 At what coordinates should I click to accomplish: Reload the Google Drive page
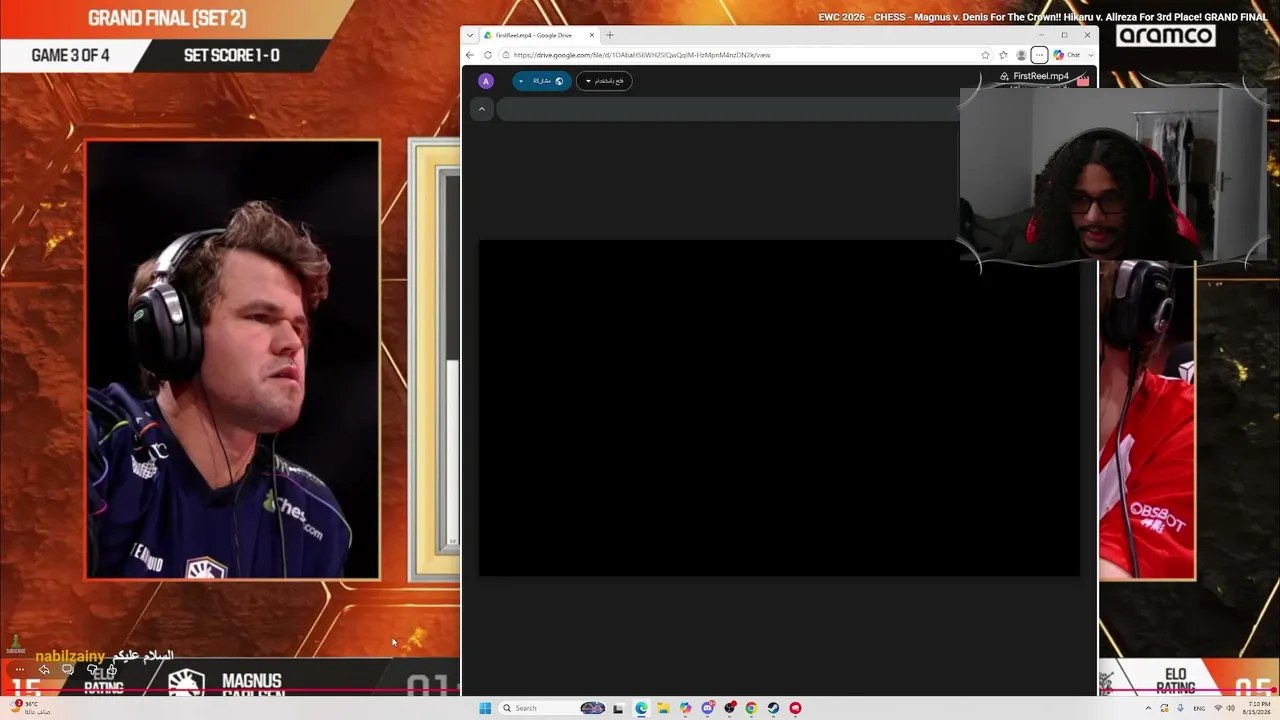tap(488, 55)
